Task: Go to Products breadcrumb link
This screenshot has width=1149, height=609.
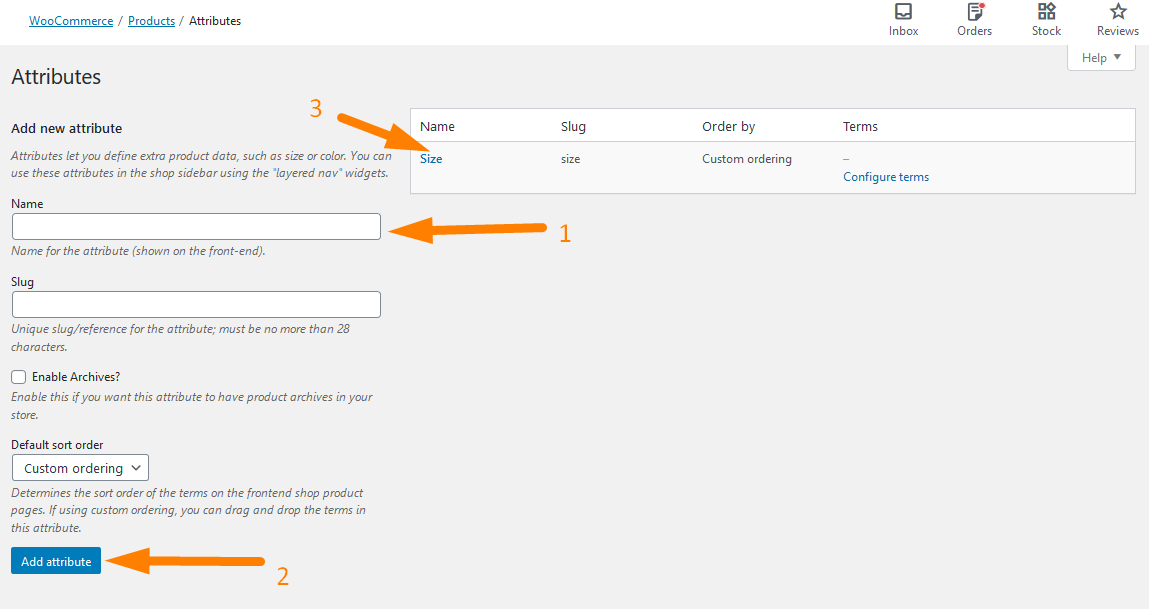Action: pos(152,21)
